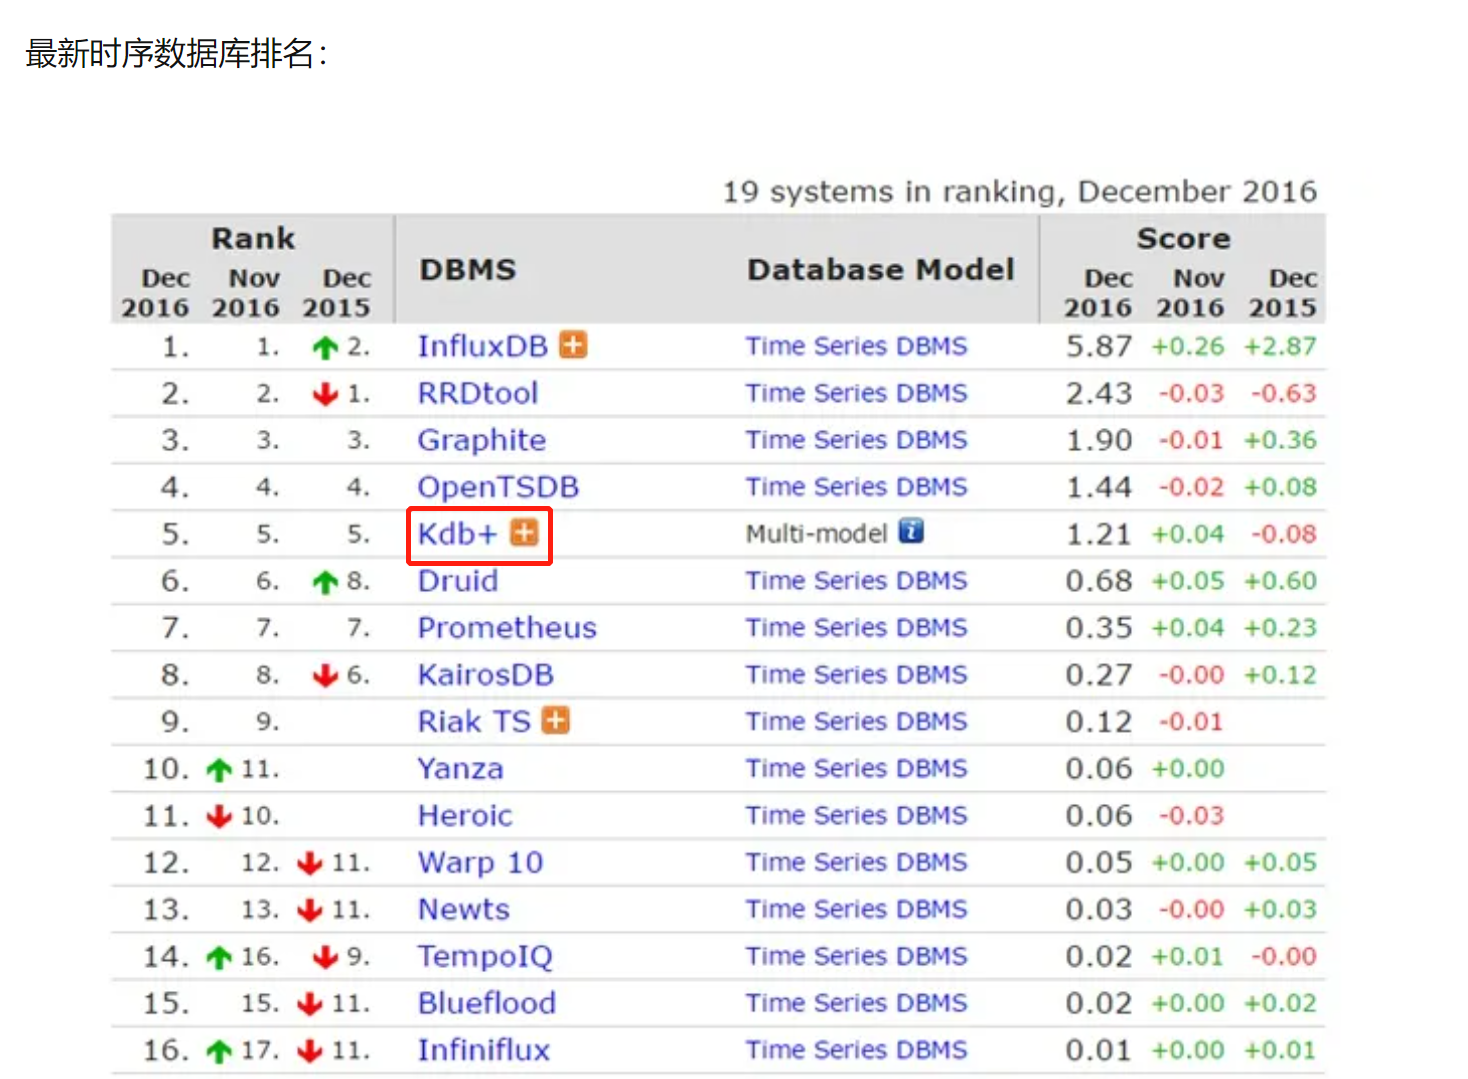
Task: Click the score 1.44 for OpenTSDB
Action: pyautogui.click(x=1099, y=488)
